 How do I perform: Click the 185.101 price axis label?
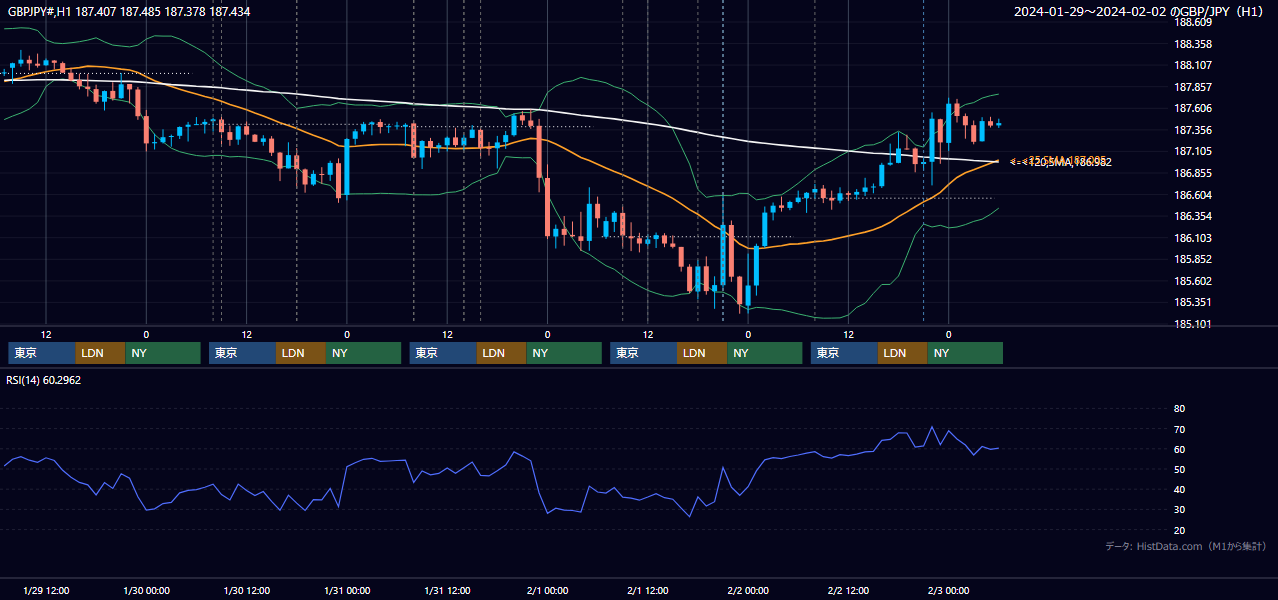(1193, 324)
